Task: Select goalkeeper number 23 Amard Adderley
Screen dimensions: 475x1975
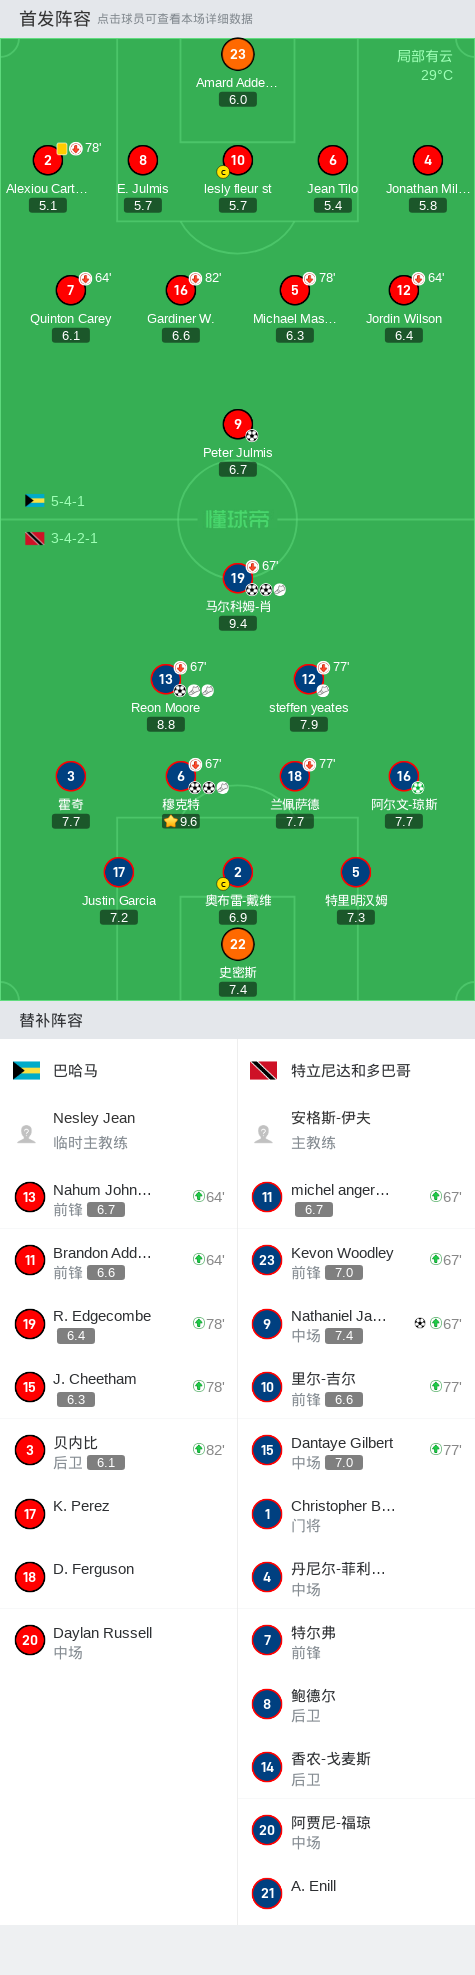Action: 237,55
